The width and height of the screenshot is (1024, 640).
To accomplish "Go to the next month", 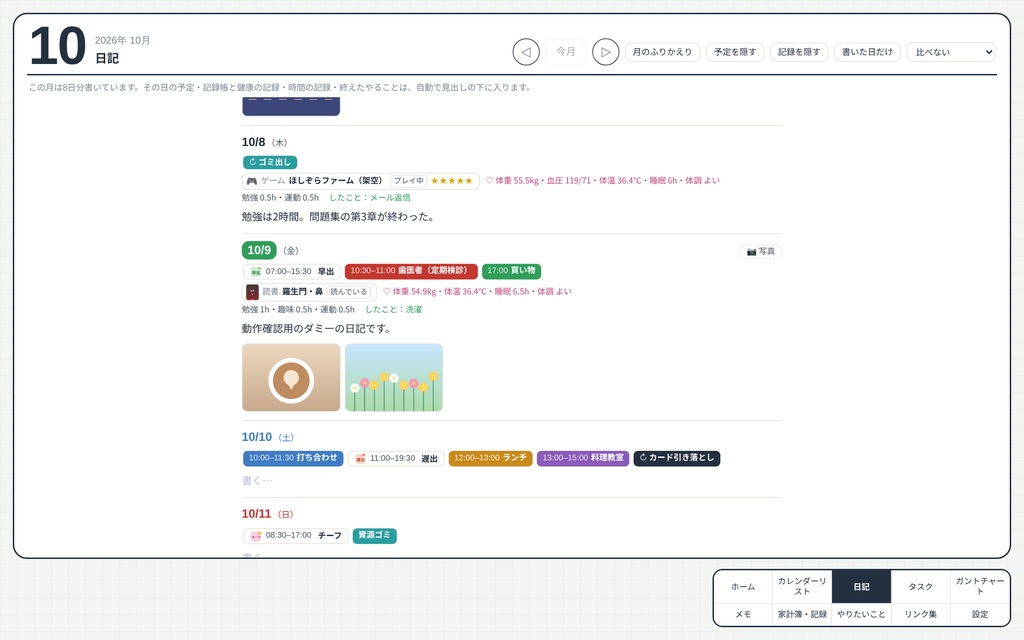I will click(605, 52).
